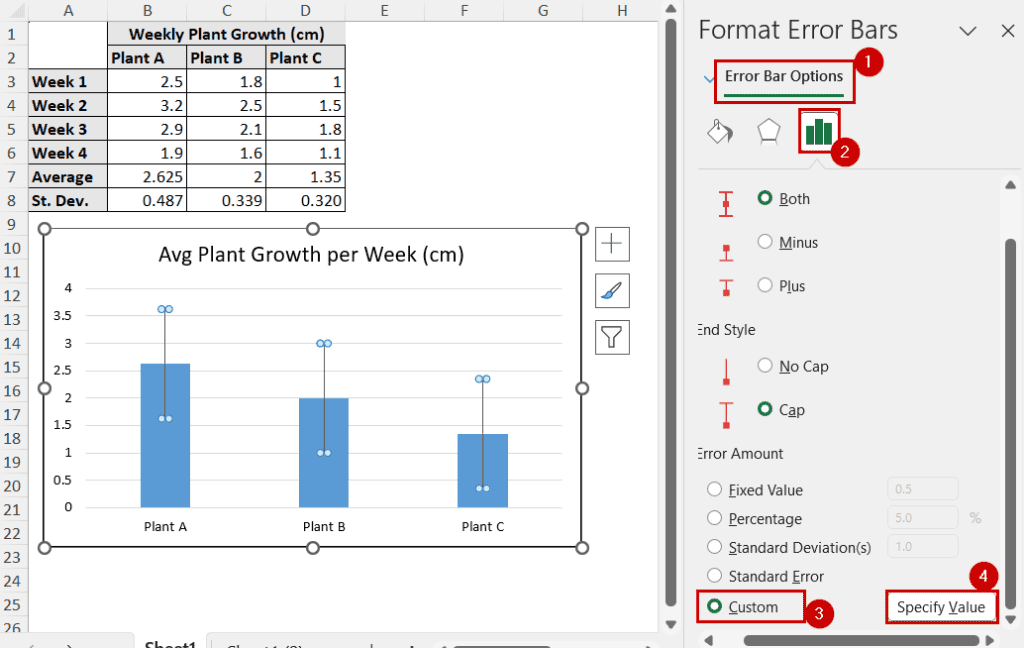This screenshot has height=648, width=1024.
Task: Open the Effects pentagon tab
Action: pos(768,132)
